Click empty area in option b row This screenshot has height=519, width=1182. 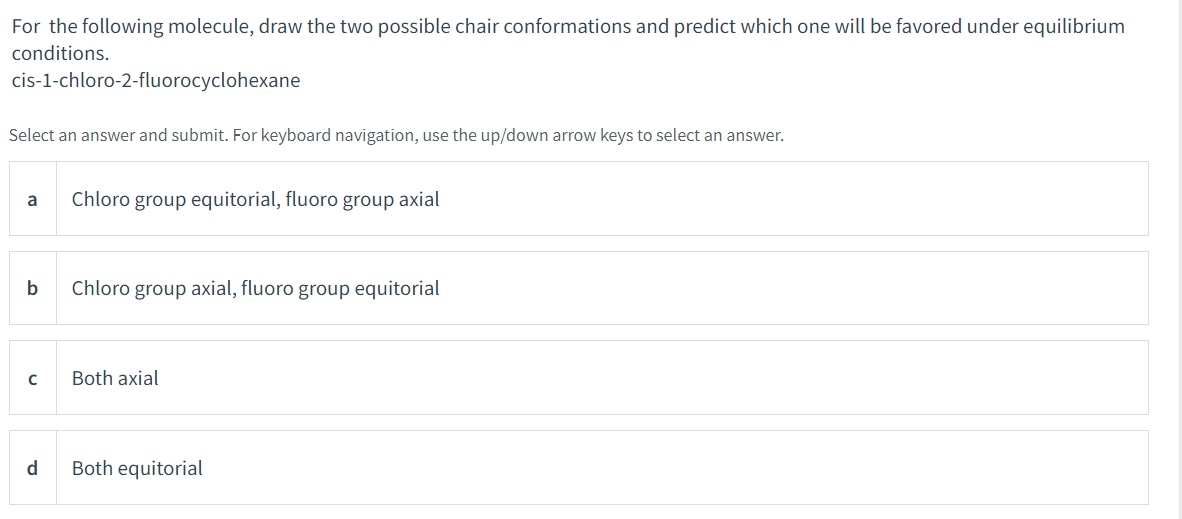(800, 288)
